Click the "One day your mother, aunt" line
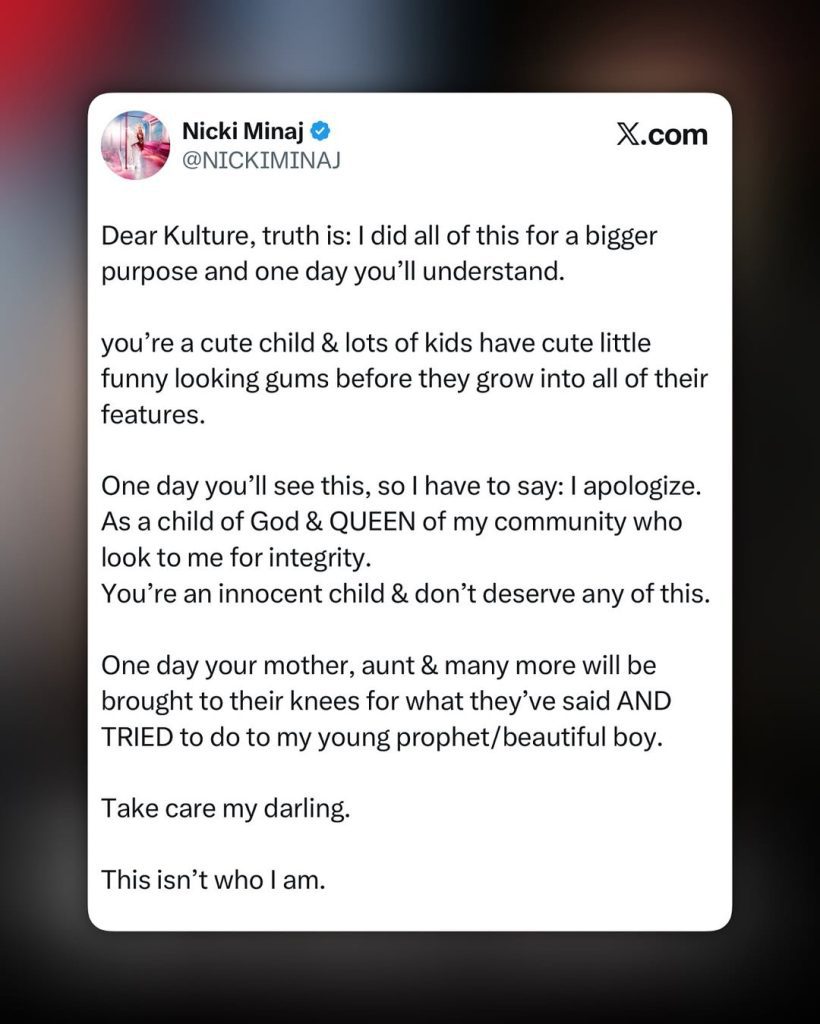The height and width of the screenshot is (1024, 820). pos(378,665)
